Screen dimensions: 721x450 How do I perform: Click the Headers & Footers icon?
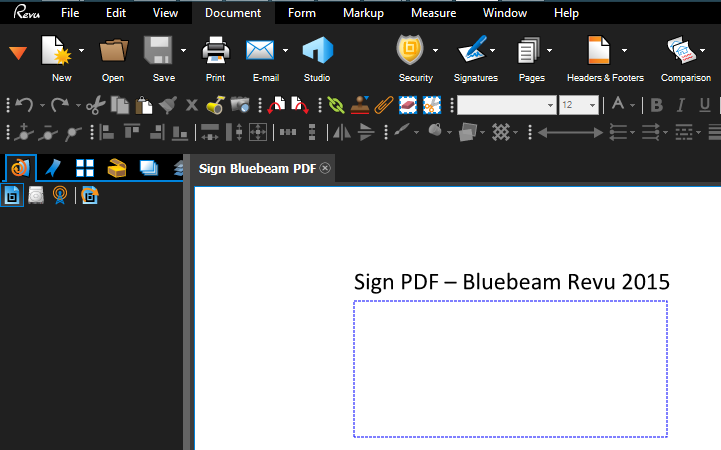coord(599,50)
